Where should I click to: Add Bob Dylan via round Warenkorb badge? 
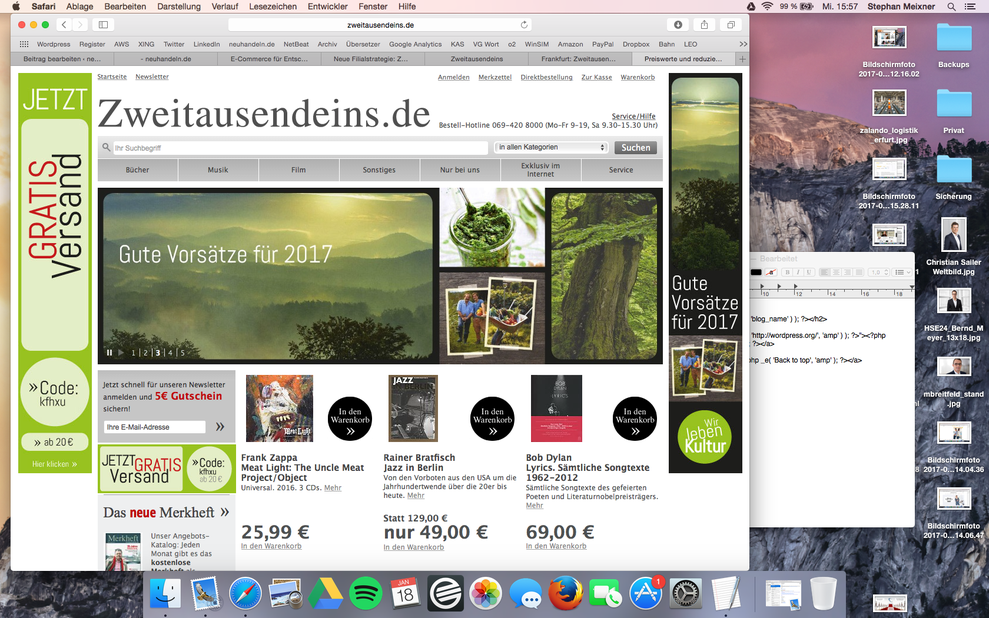pos(635,419)
